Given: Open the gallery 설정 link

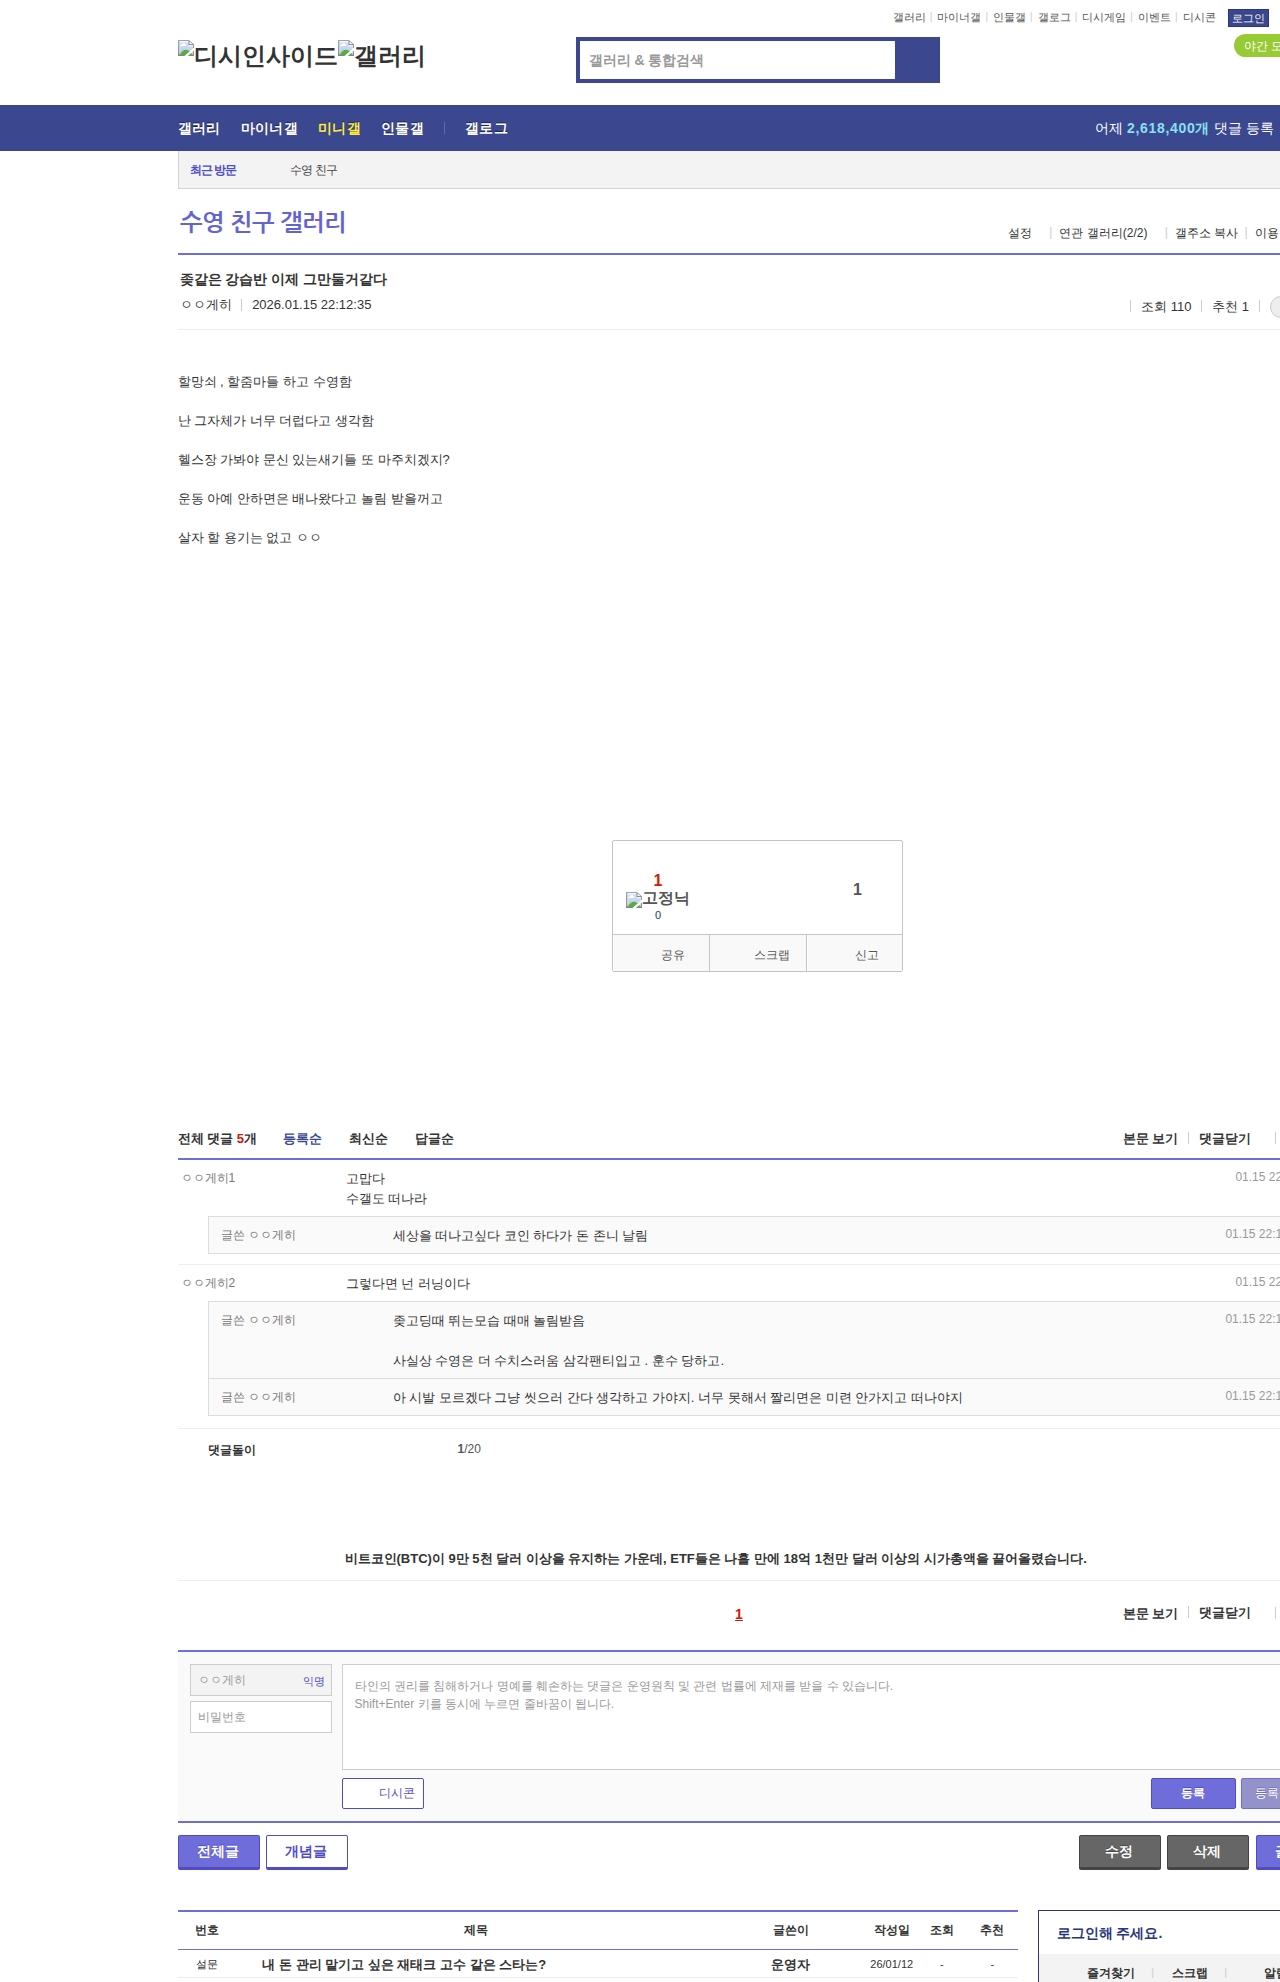Looking at the screenshot, I should pyautogui.click(x=1020, y=233).
